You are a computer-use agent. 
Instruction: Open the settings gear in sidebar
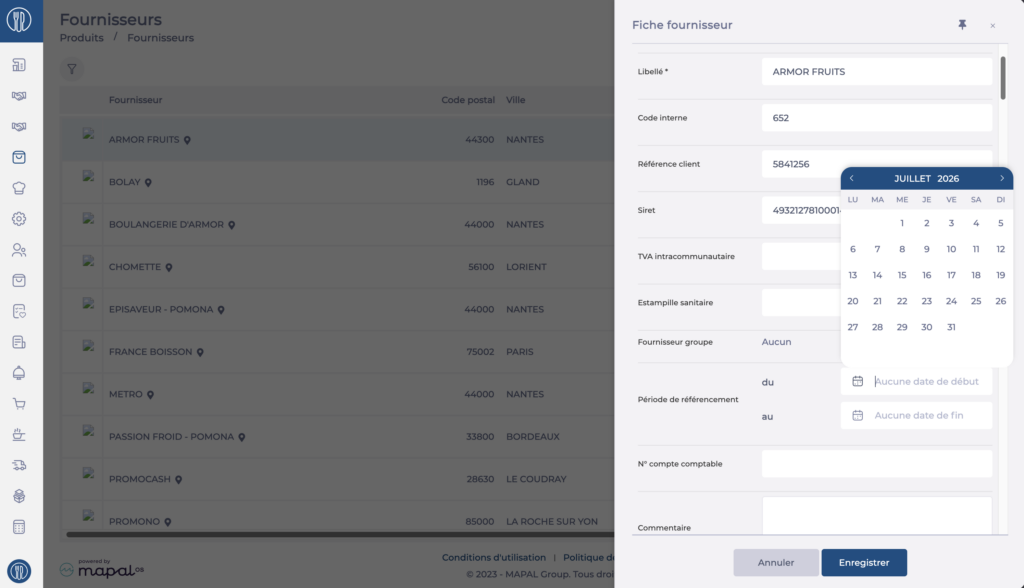tap(19, 219)
